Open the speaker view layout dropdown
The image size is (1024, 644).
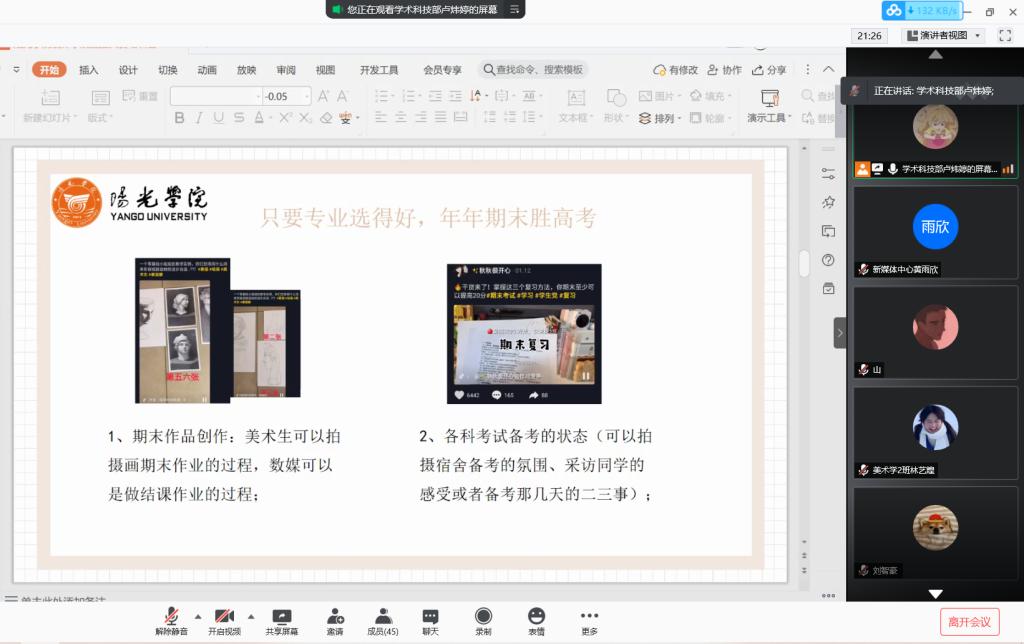[x=943, y=36]
